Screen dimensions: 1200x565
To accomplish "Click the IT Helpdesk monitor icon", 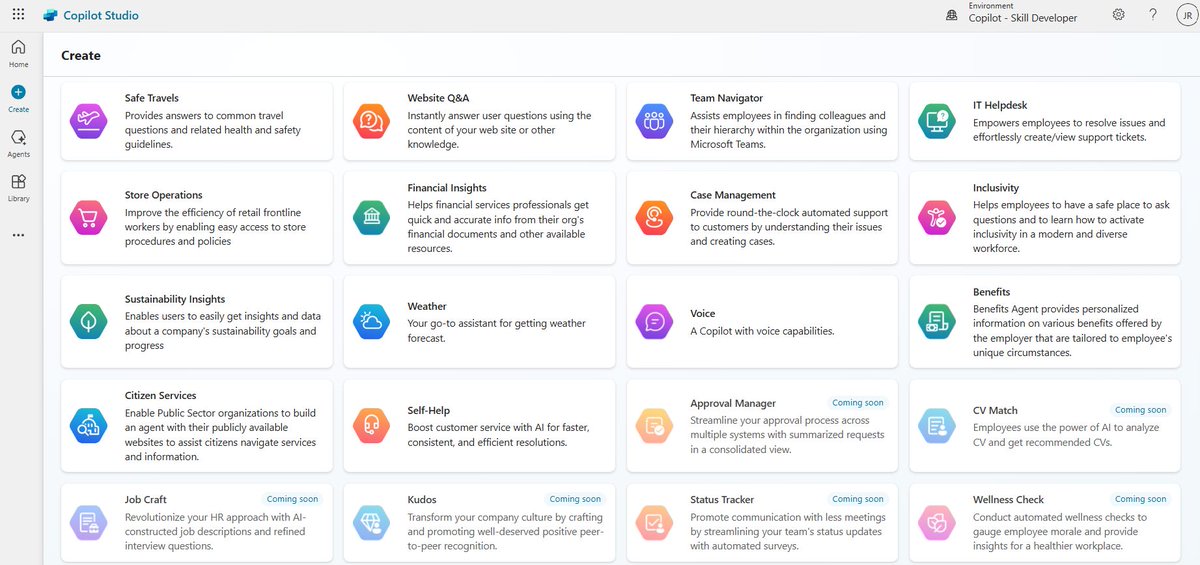I will (937, 121).
